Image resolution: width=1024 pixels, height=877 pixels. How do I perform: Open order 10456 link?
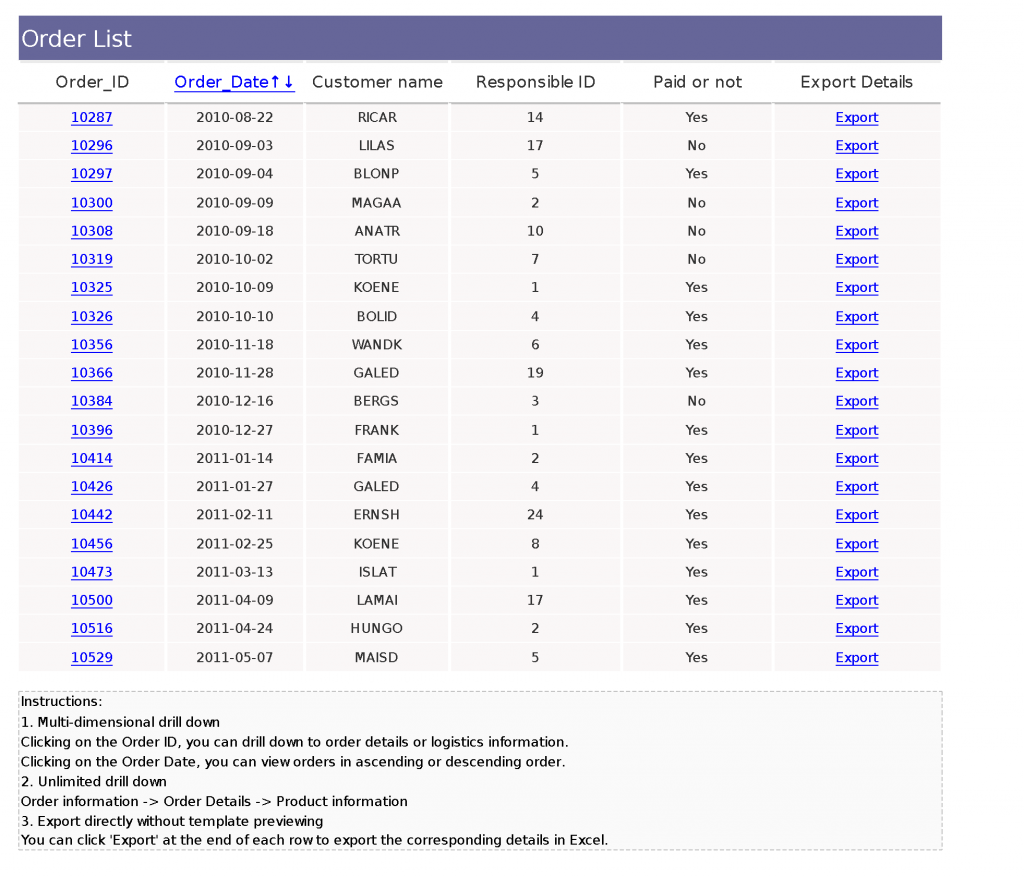point(91,544)
